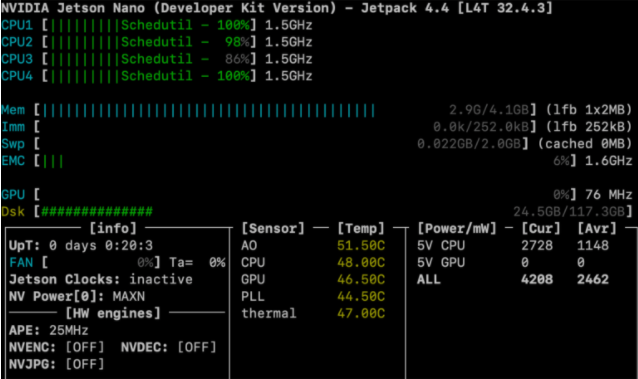Viewport: 638px width, 379px height.
Task: Click the [Avr] column header
Action: pyautogui.click(x=596, y=228)
